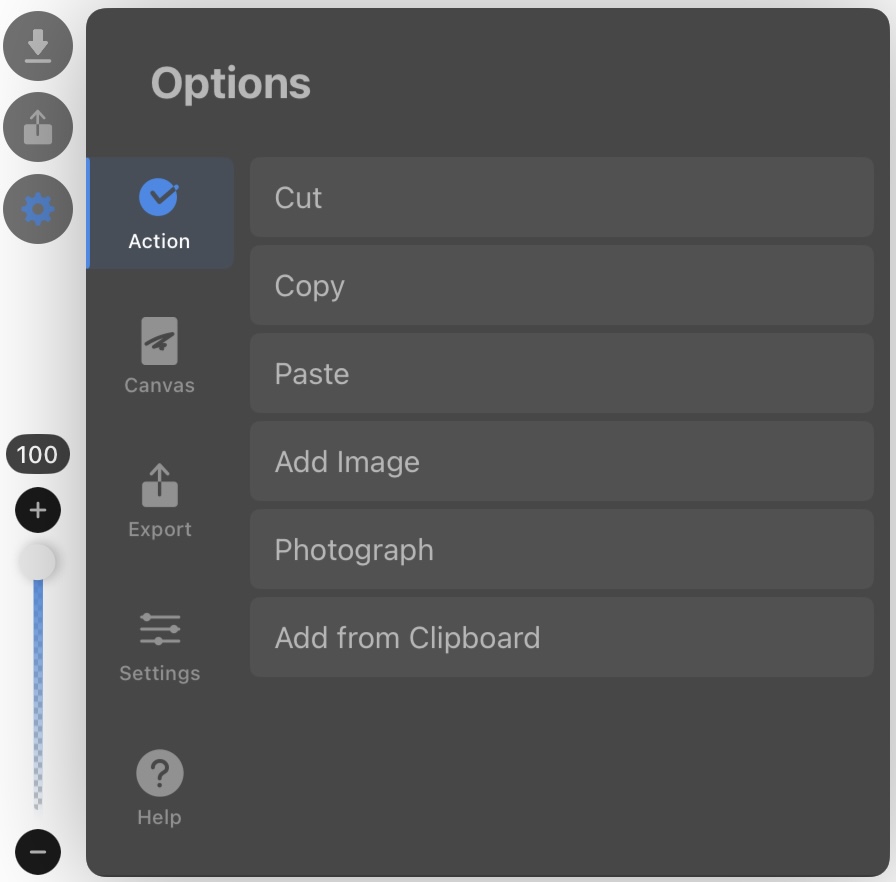Screen dimensions: 896x882
Task: Select Add Image option
Action: tap(562, 461)
